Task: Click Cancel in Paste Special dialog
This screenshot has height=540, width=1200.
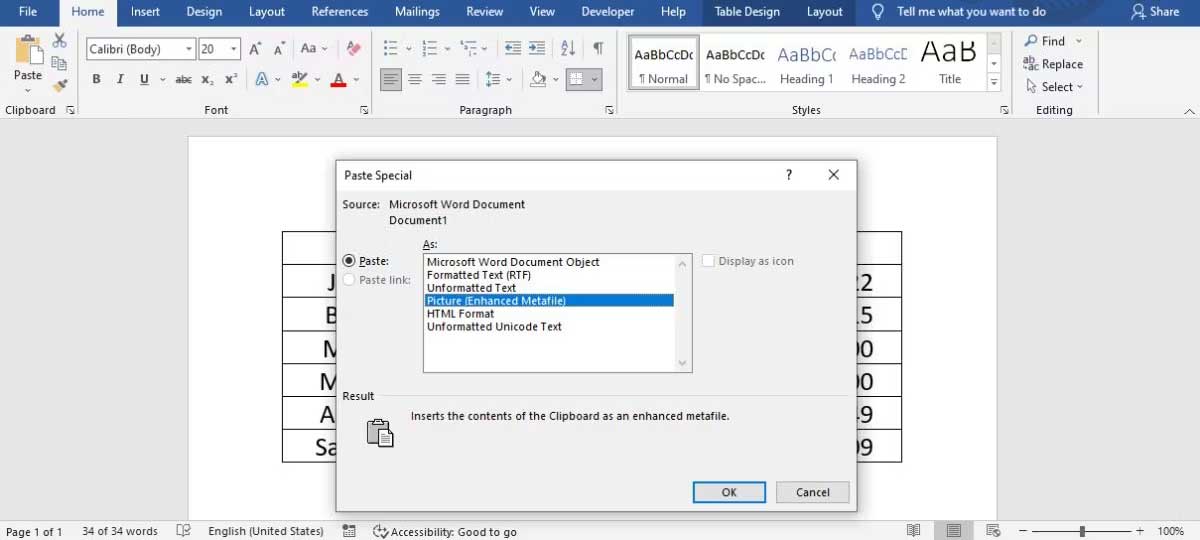Action: coord(812,492)
